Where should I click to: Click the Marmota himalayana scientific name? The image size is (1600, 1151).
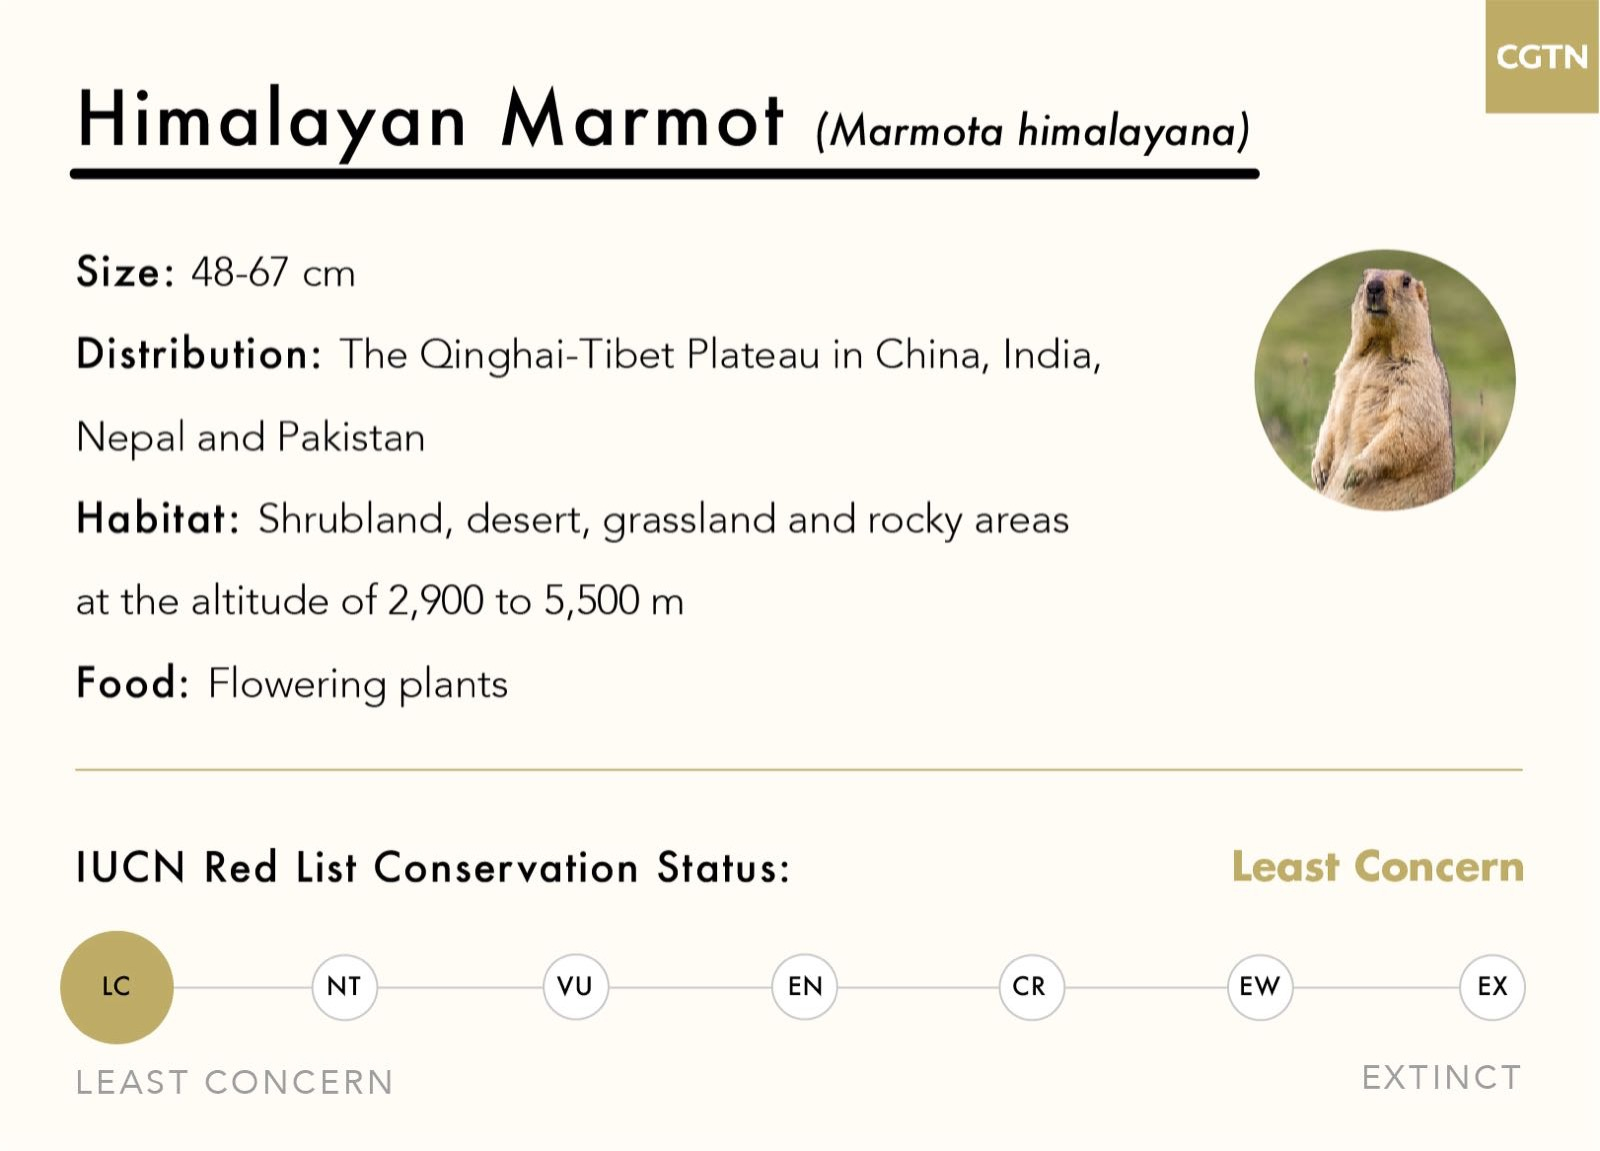coord(1033,131)
